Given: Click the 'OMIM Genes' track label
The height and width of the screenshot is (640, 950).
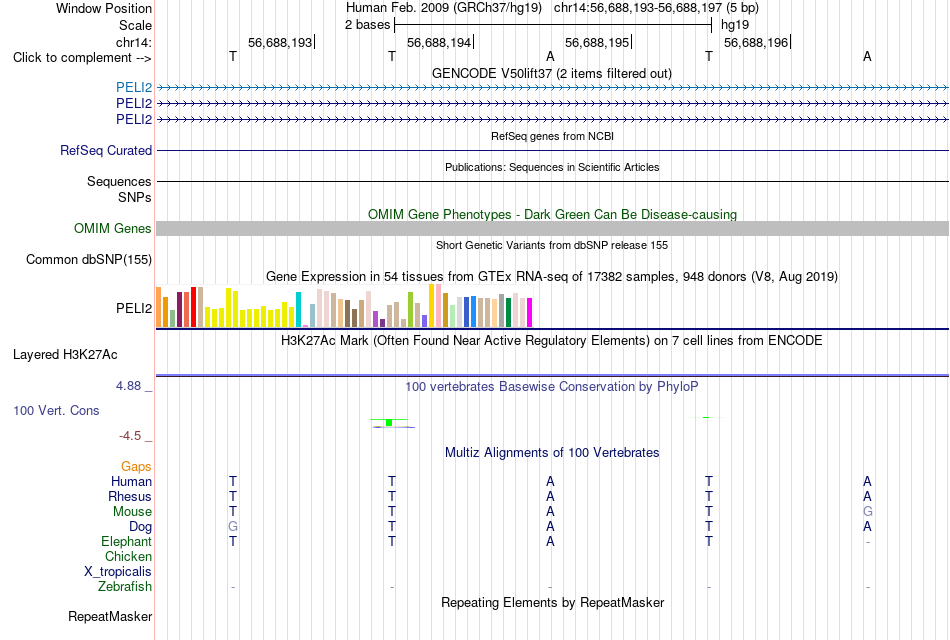Looking at the screenshot, I should 113,228.
